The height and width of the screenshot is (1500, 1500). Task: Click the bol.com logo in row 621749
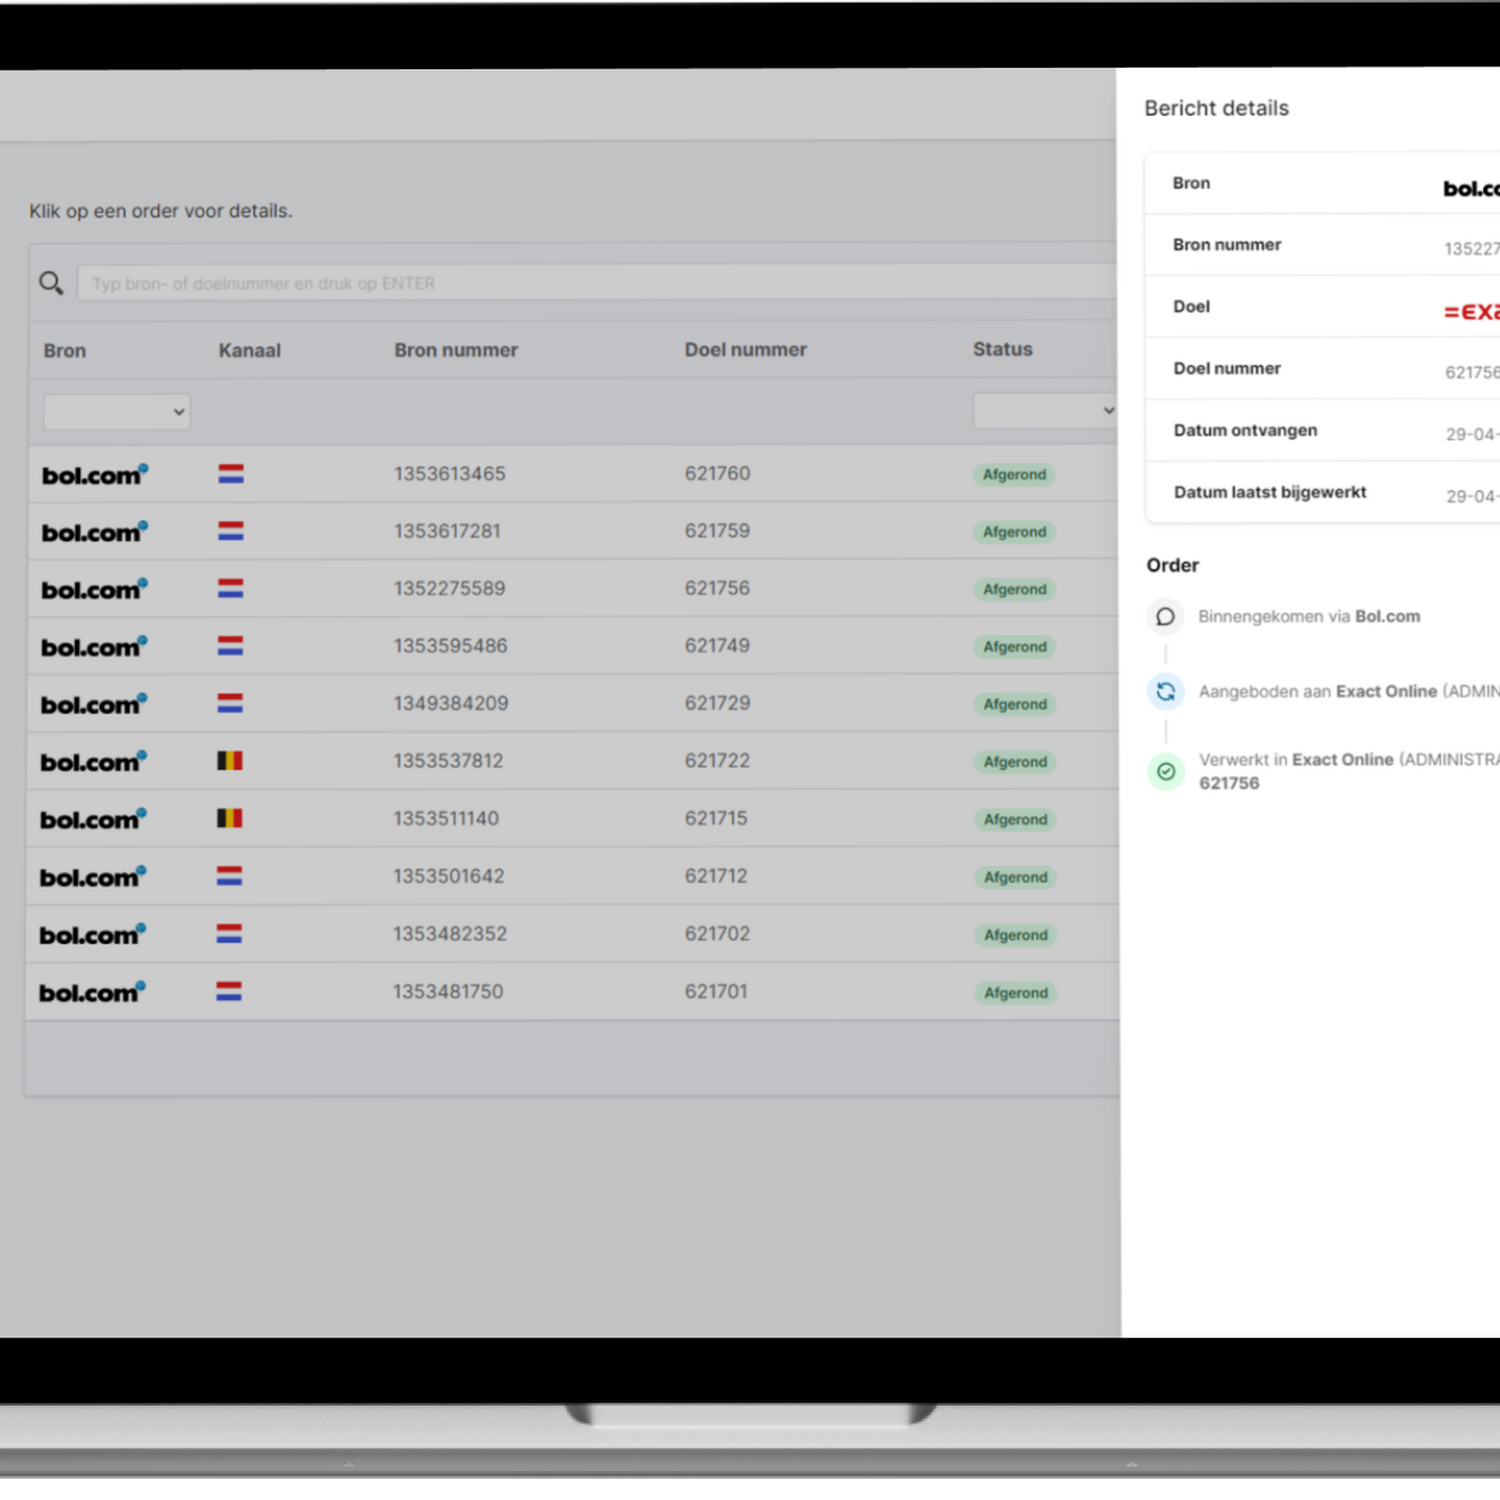coord(94,646)
